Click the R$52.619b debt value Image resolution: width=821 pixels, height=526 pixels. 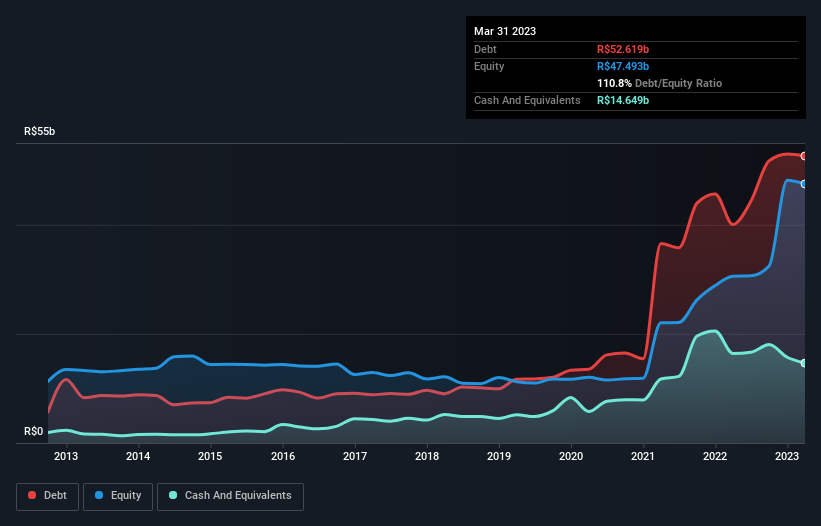point(623,49)
